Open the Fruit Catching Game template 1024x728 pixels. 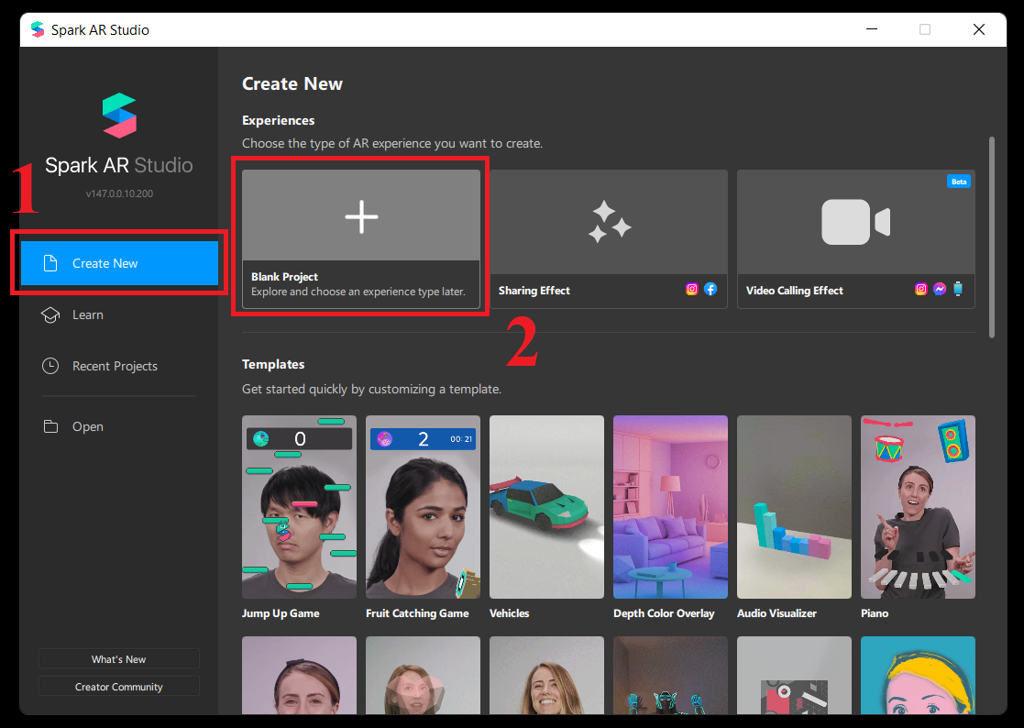click(x=423, y=507)
